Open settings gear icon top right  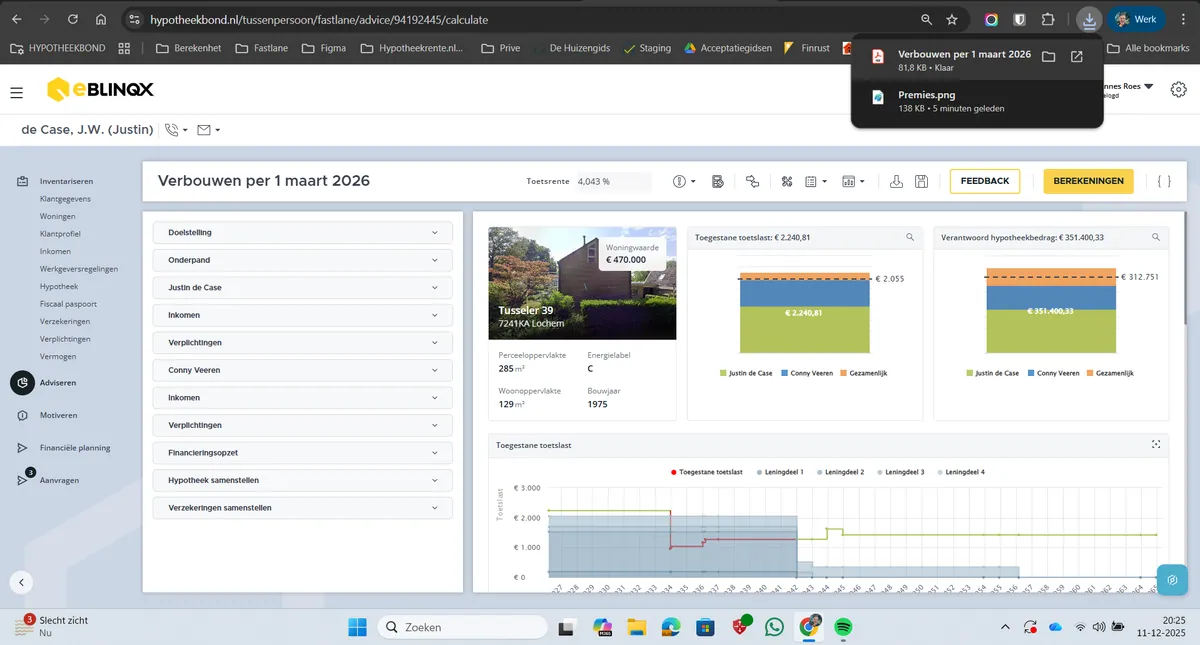(1178, 90)
